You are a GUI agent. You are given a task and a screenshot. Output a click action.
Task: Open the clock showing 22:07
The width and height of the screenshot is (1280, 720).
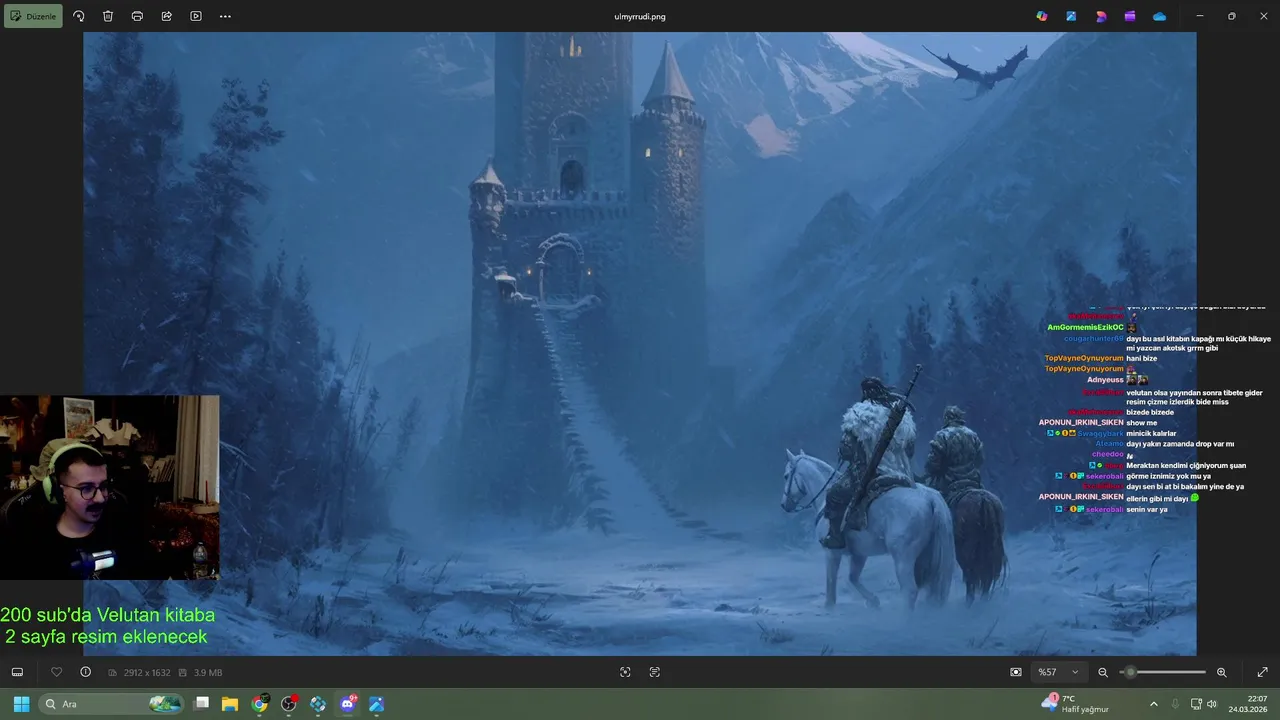click(x=1248, y=704)
